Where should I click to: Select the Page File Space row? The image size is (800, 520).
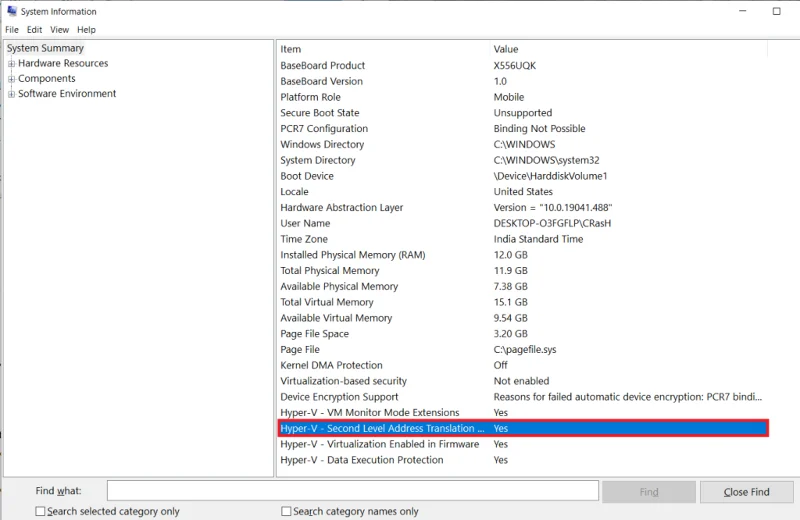point(523,334)
